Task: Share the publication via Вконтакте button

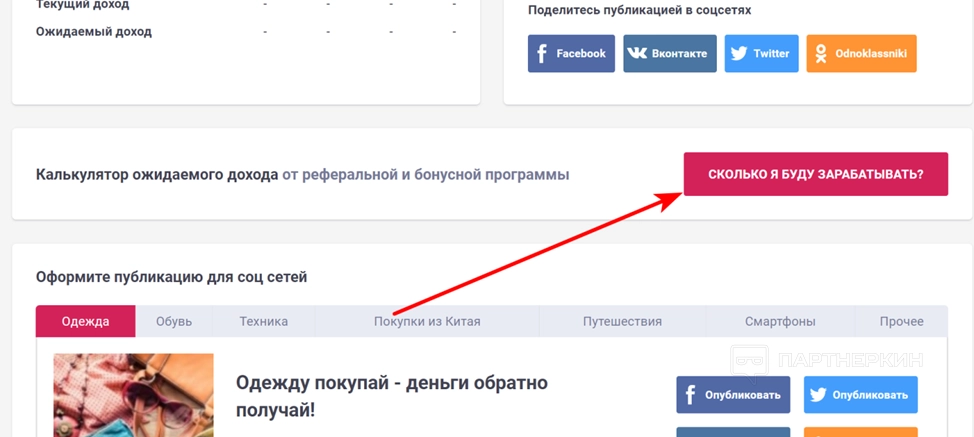Action: [670, 53]
